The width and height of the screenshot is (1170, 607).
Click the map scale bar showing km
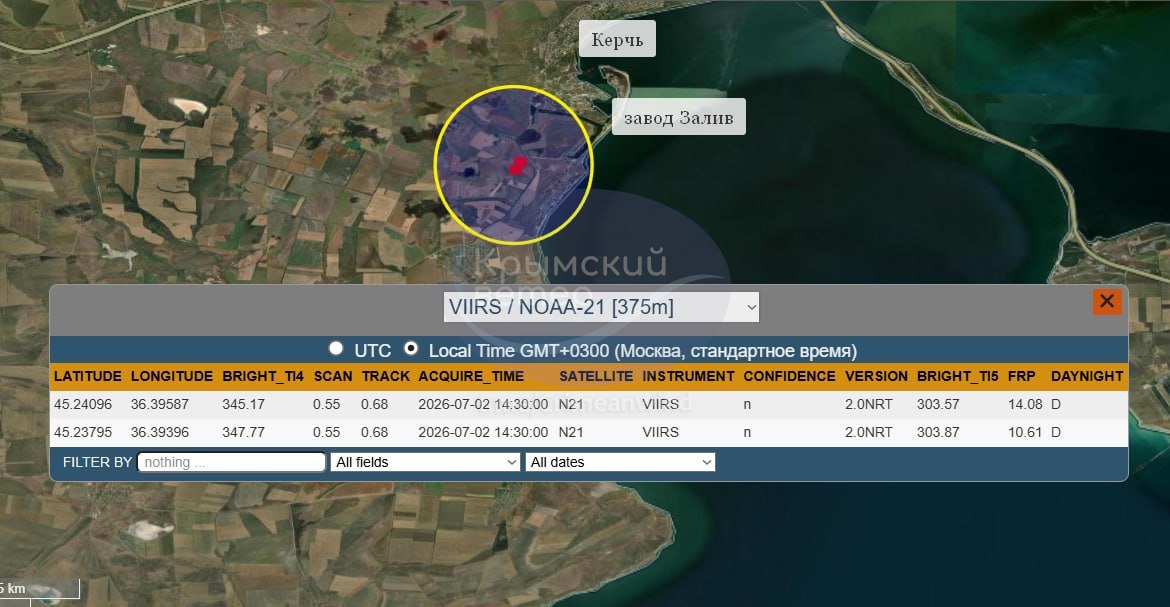(40, 589)
